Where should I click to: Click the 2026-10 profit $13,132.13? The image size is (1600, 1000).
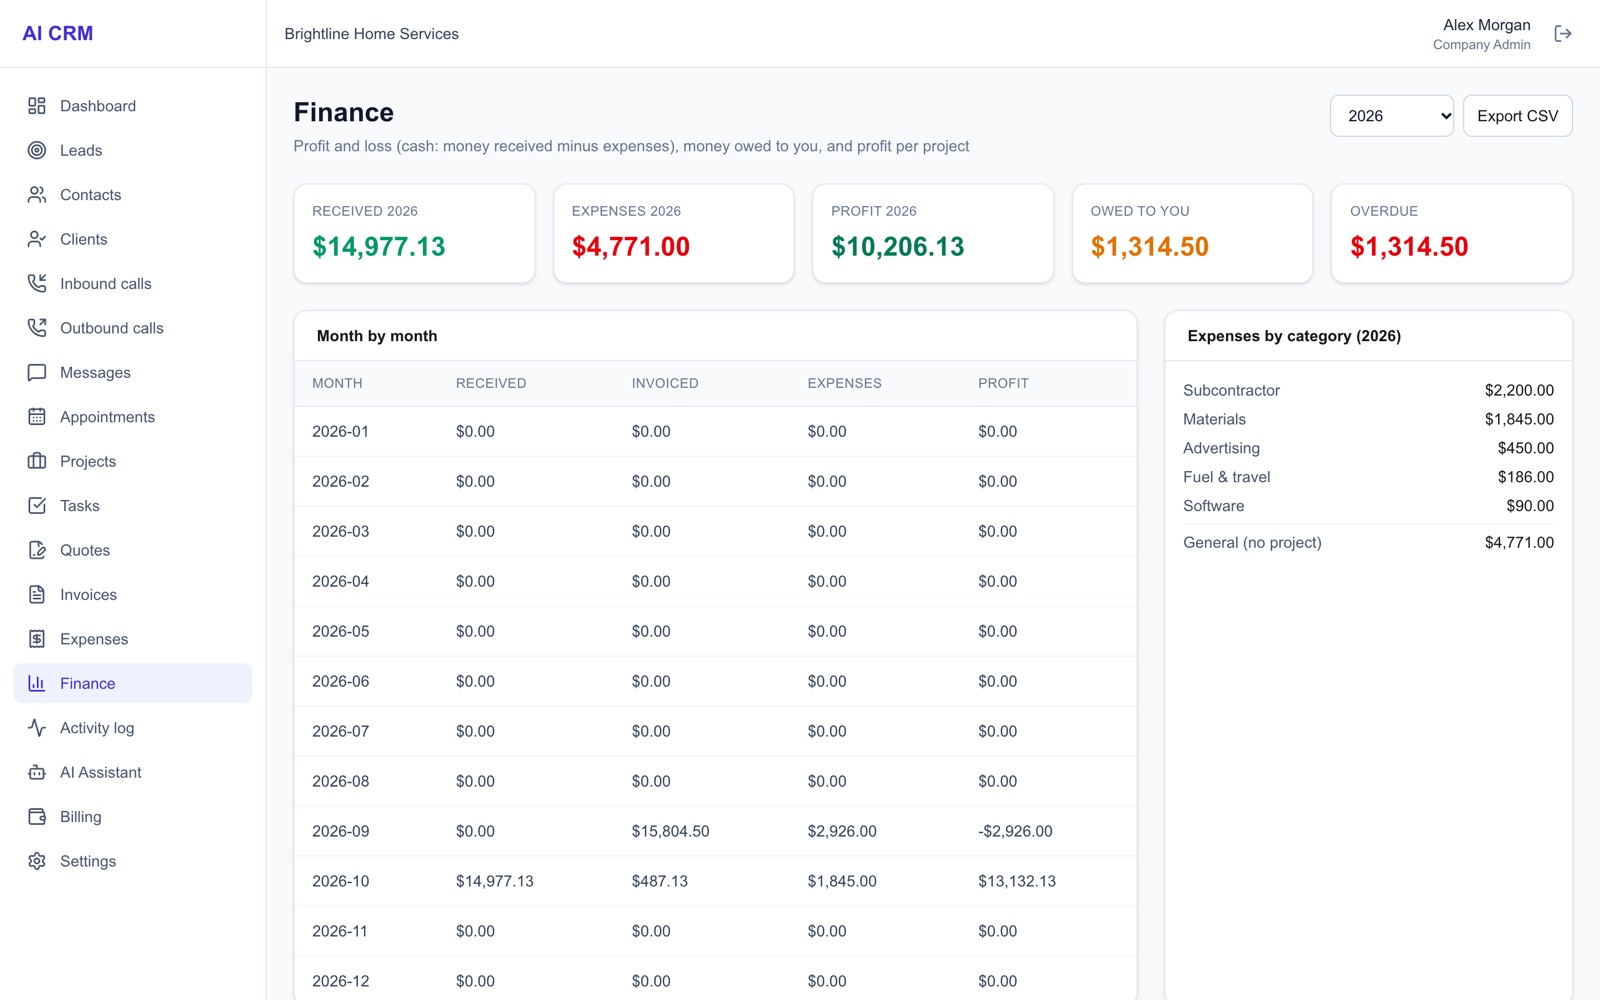click(x=1017, y=881)
